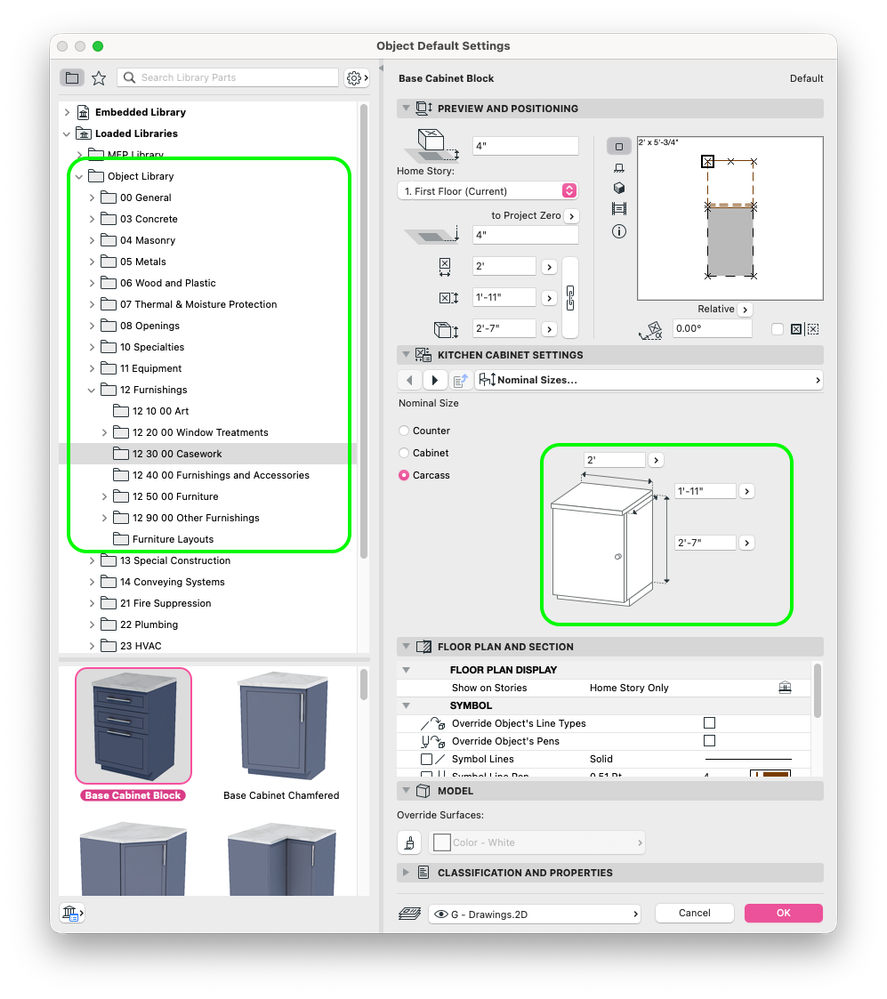The image size is (887, 999).
Task: Pick the Base Cabinet Chamfered thumbnail
Action: [x=281, y=726]
